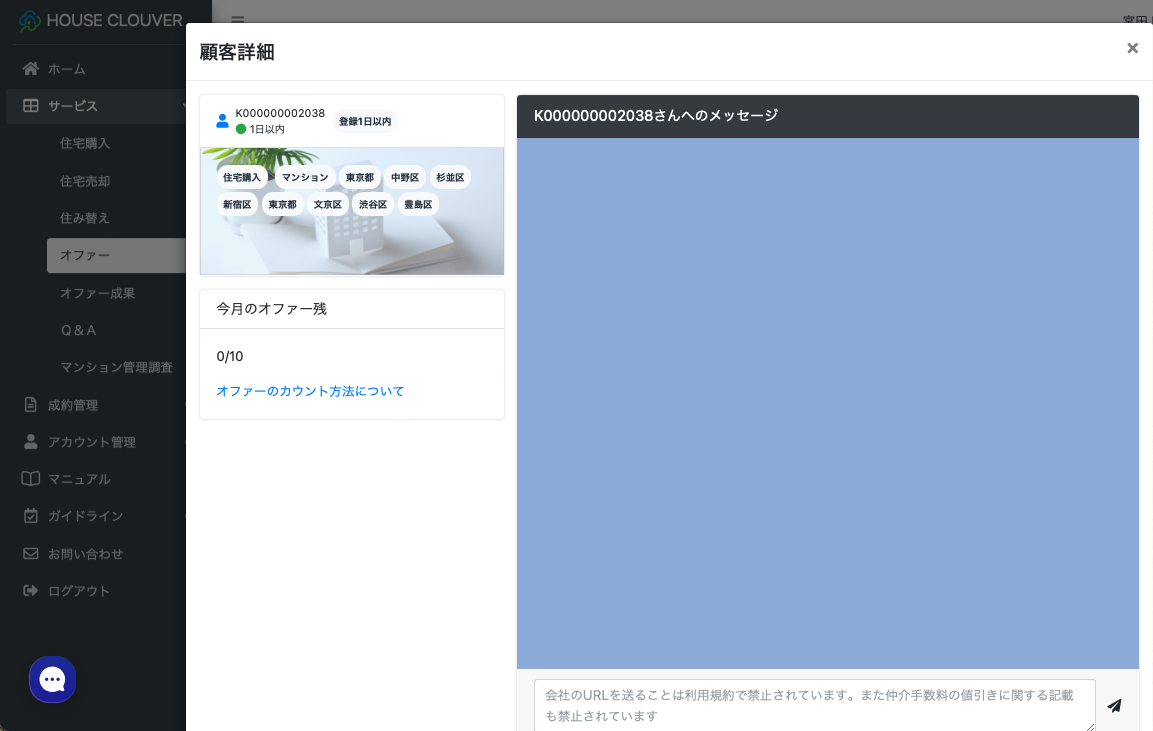Click the お問い合わせ envelope icon
This screenshot has width=1153, height=731.
pos(31,553)
